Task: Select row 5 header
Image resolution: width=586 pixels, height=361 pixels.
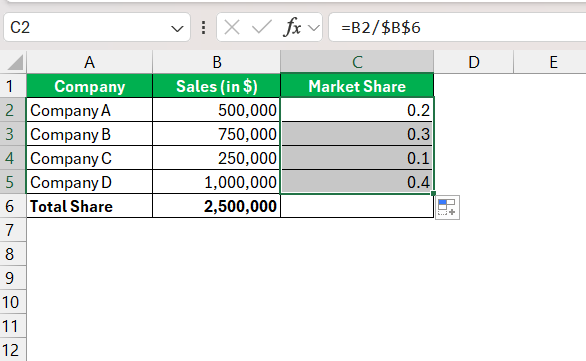Action: [x=13, y=182]
